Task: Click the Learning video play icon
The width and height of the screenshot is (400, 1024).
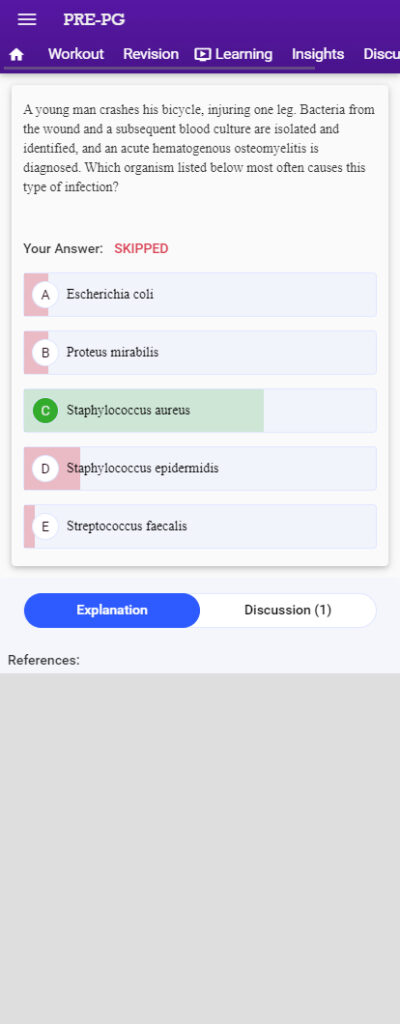Action: click(203, 55)
